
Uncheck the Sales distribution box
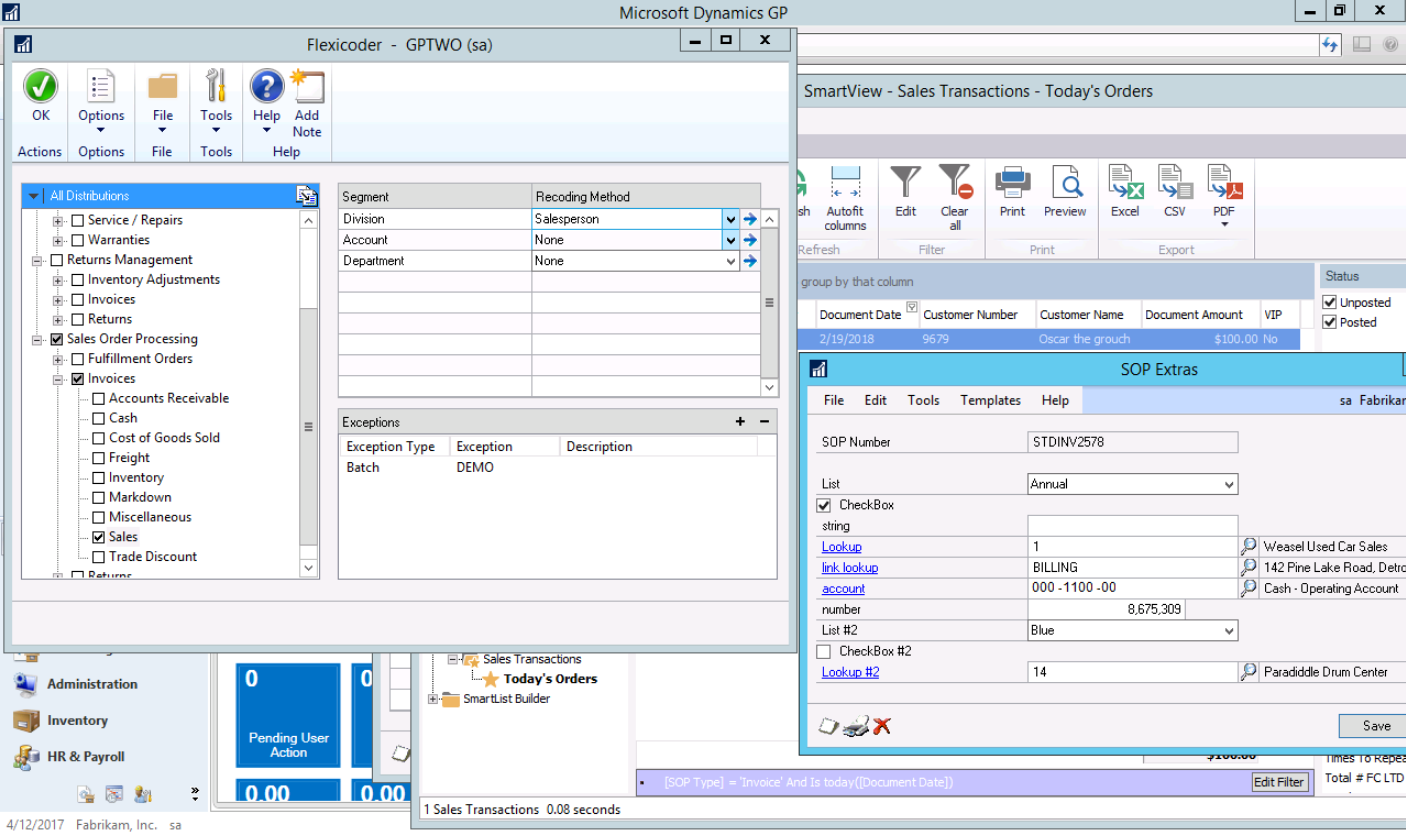click(x=98, y=537)
